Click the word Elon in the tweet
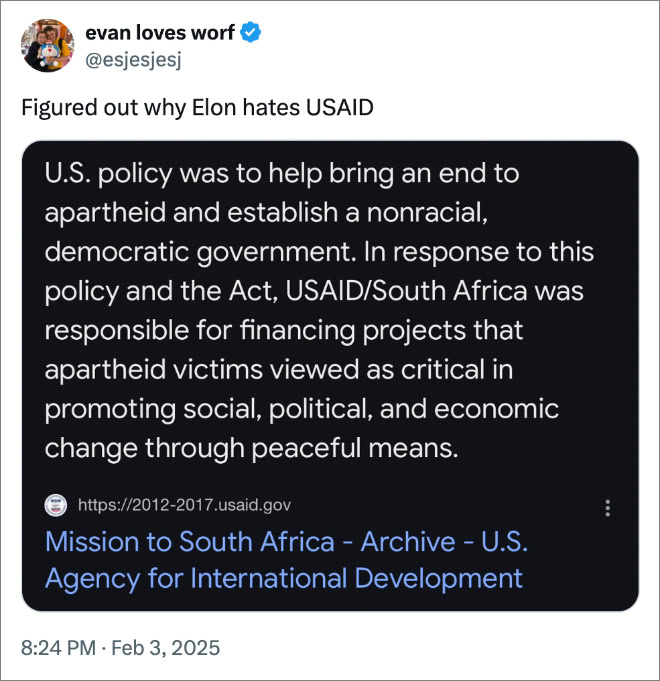This screenshot has height=681, width=660. pos(214,107)
